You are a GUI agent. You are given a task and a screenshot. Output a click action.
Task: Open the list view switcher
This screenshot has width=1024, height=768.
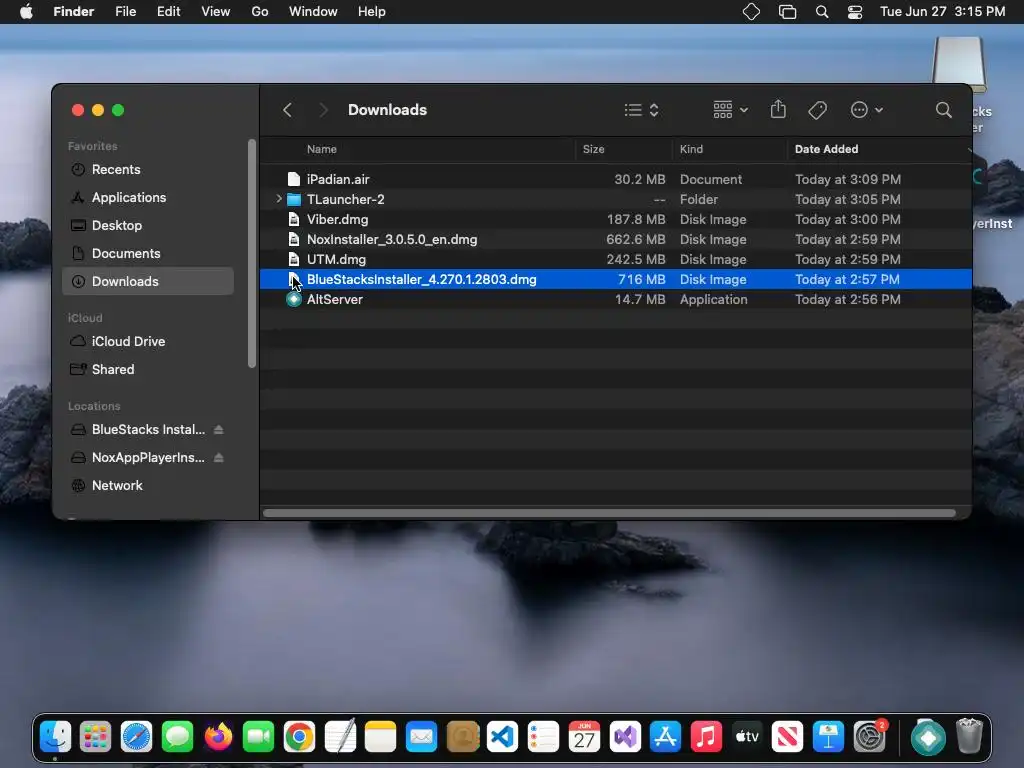tap(641, 110)
